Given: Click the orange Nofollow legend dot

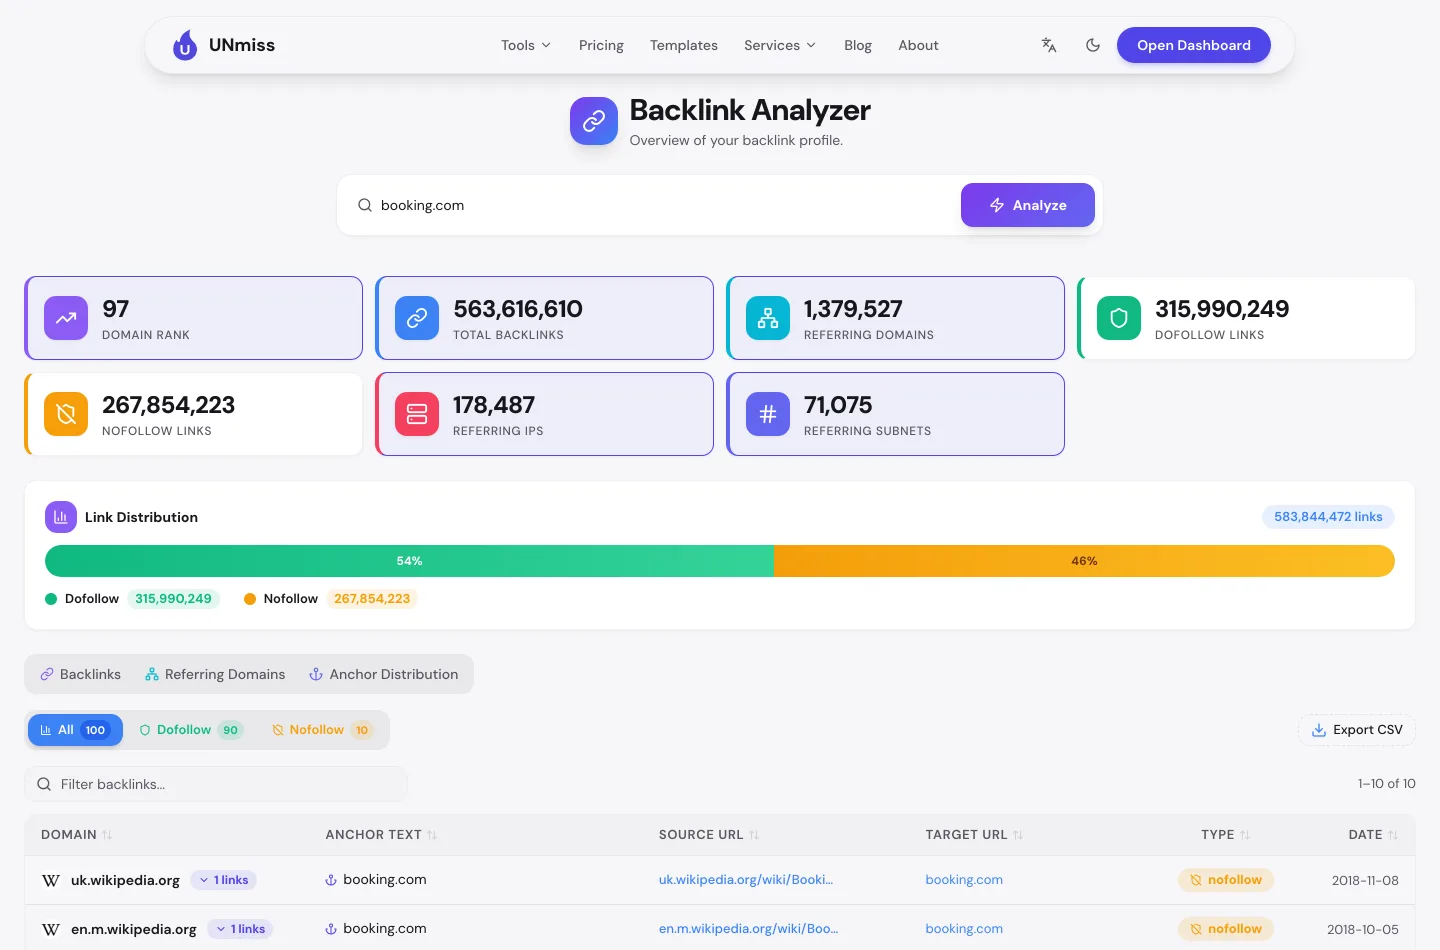Looking at the screenshot, I should tap(250, 599).
